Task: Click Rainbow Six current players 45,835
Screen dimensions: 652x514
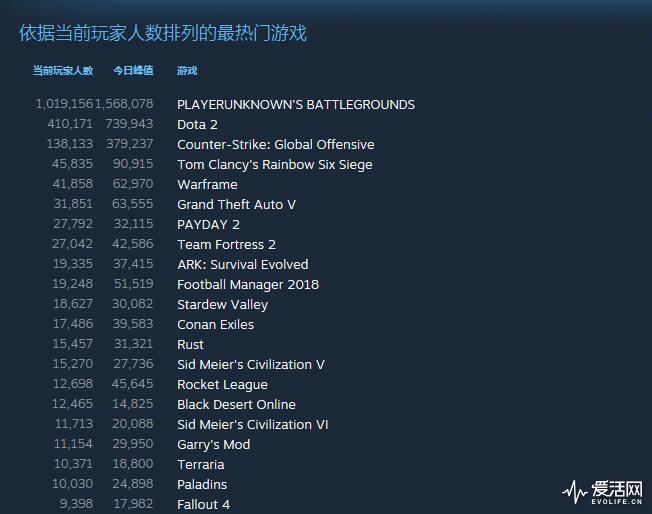Action: (72, 163)
